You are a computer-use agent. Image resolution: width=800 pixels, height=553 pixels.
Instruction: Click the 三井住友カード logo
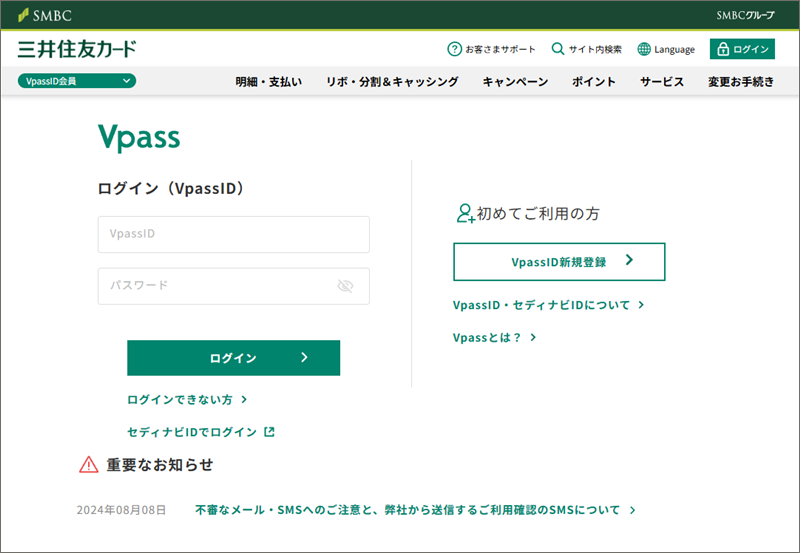tap(77, 49)
